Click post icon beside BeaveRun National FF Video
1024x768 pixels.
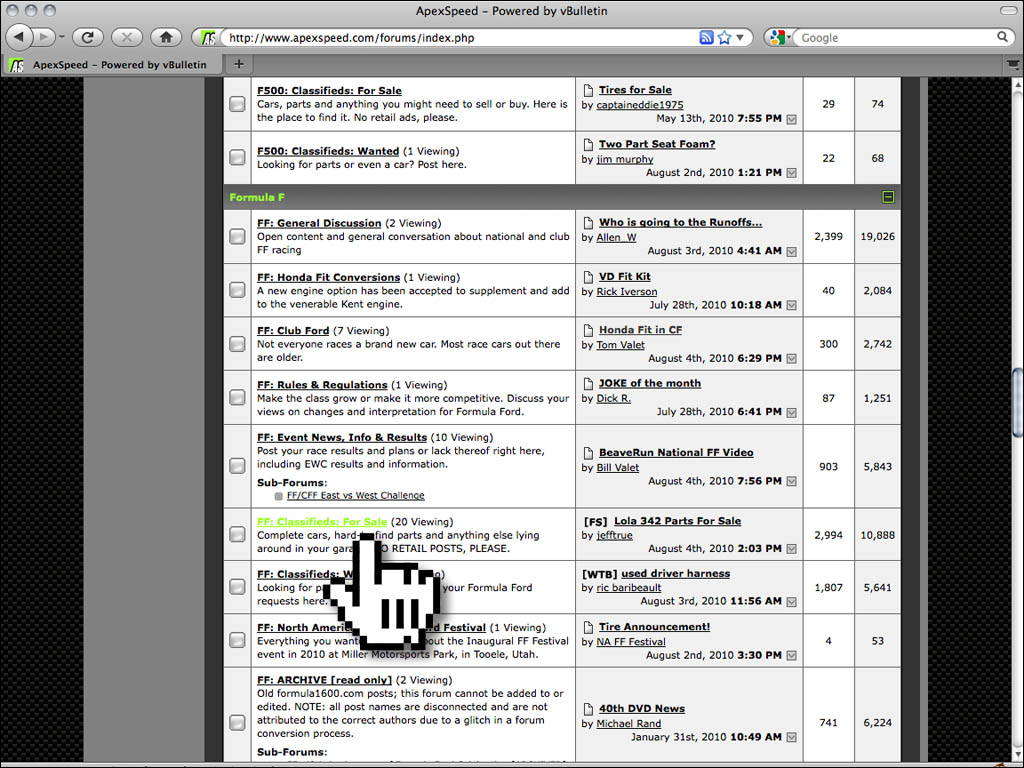(x=588, y=453)
